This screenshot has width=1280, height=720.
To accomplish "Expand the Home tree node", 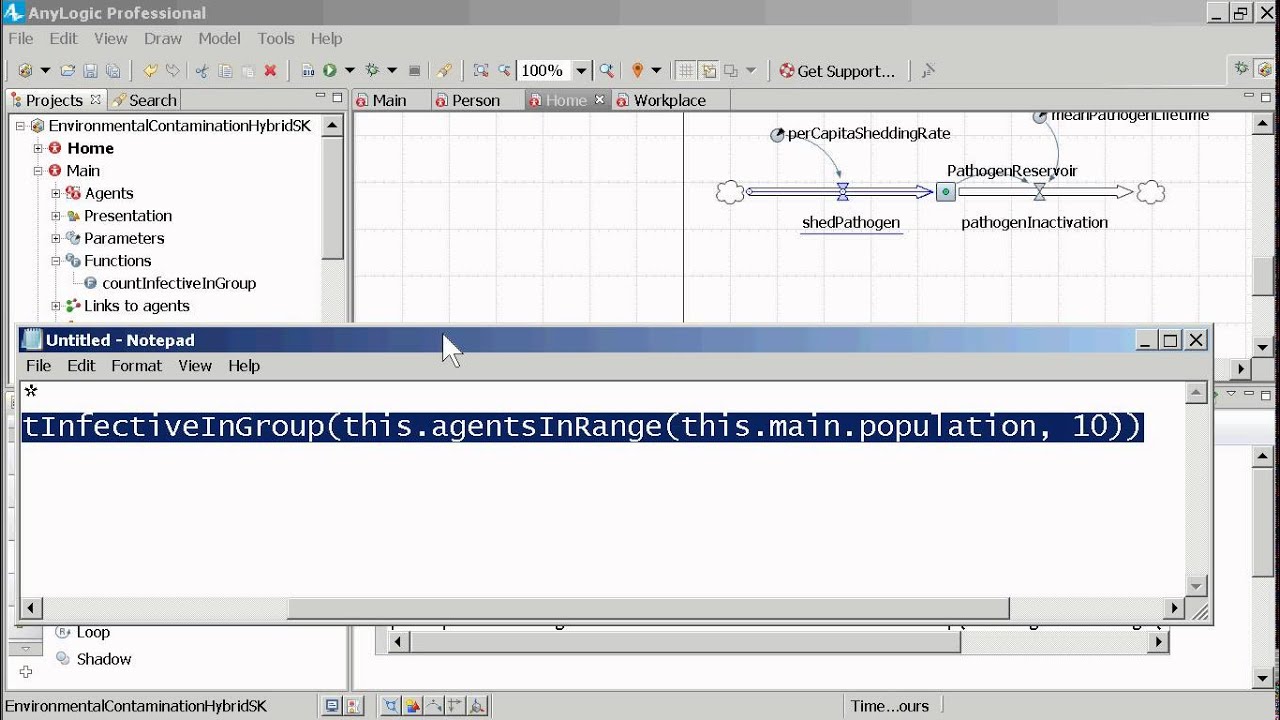I will [x=38, y=148].
